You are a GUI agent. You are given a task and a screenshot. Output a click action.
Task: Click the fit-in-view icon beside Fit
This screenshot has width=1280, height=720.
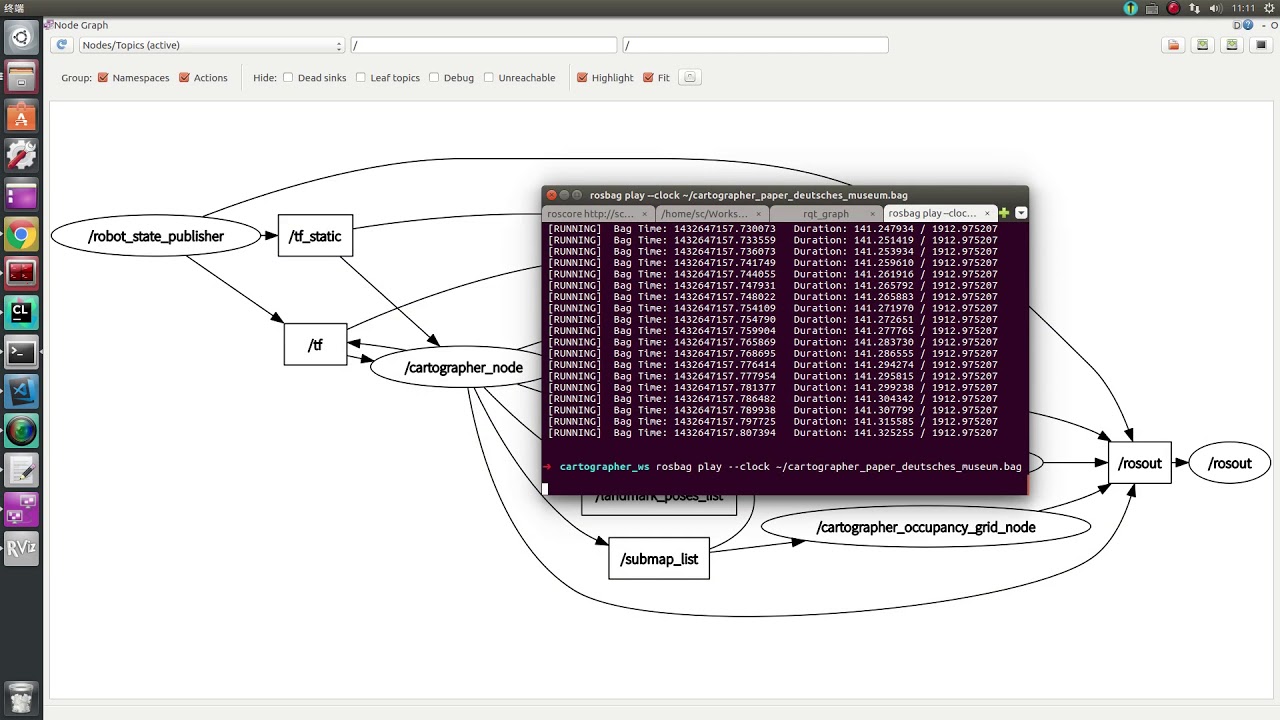691,77
